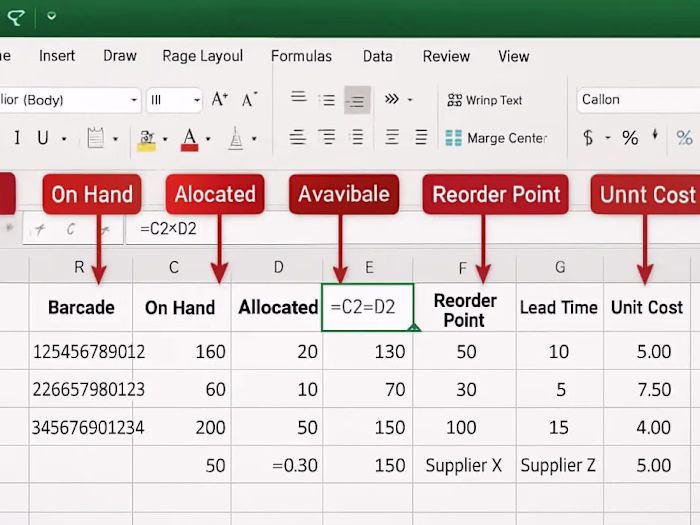Click the cell borders grid icon

point(96,138)
